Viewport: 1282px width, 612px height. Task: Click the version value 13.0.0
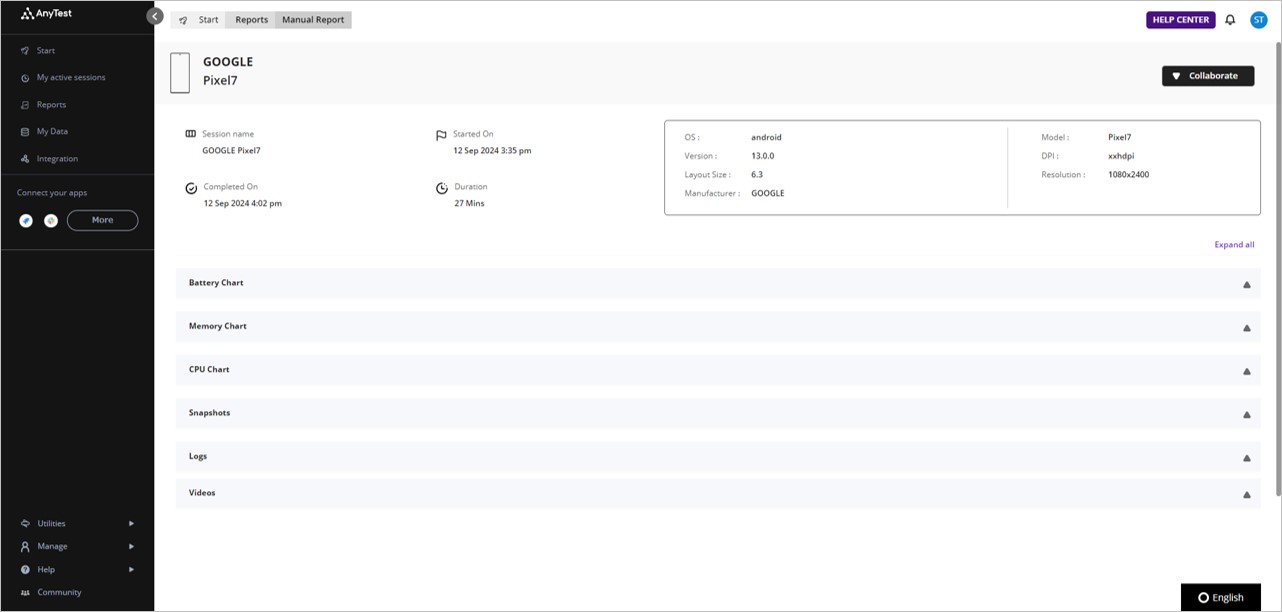click(x=763, y=156)
